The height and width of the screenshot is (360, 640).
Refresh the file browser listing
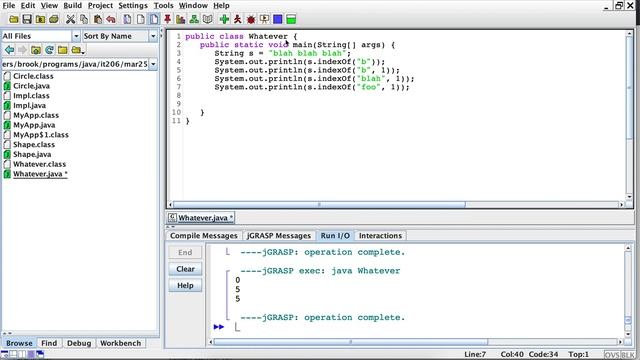tap(49, 50)
